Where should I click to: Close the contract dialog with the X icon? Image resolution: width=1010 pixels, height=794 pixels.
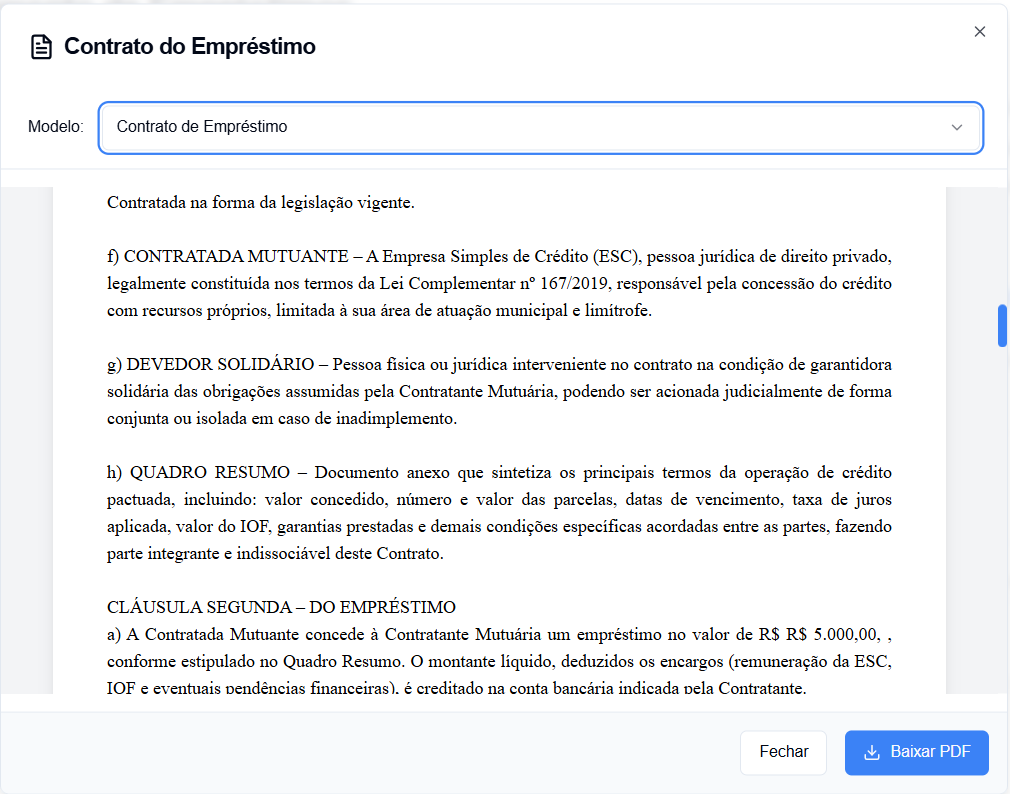tap(980, 32)
